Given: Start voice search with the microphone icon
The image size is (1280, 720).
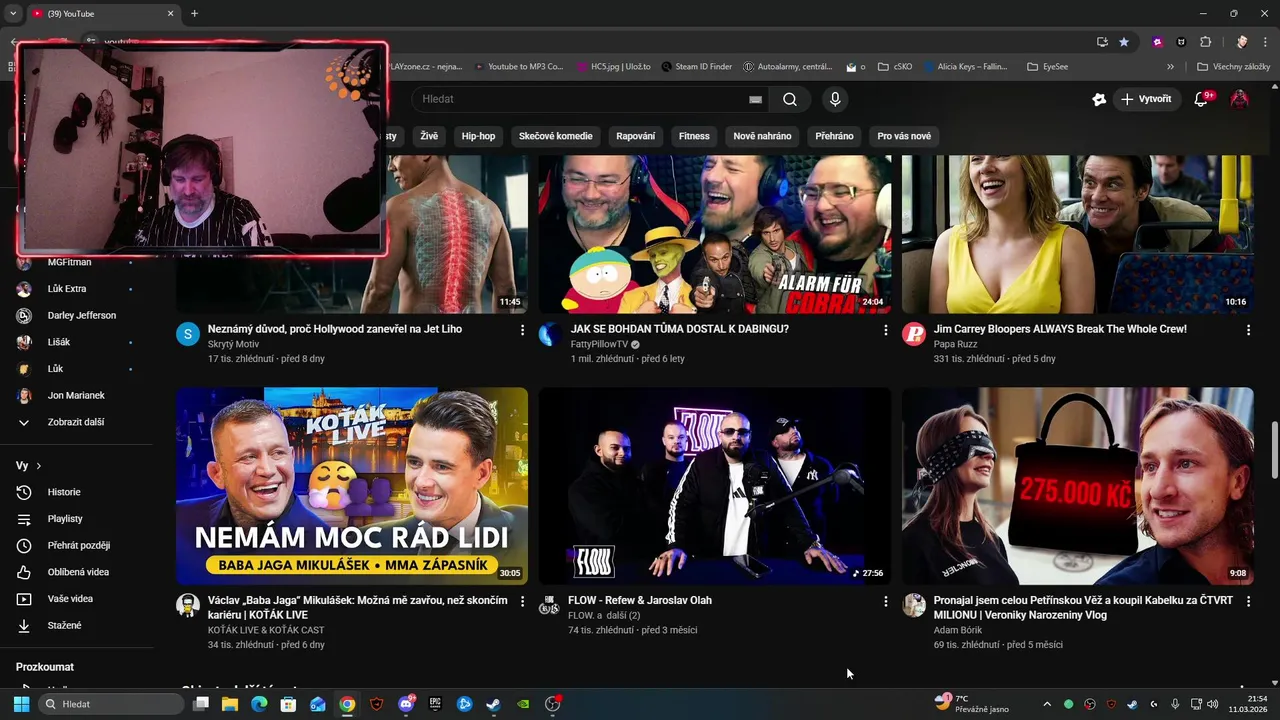Looking at the screenshot, I should point(835,99).
